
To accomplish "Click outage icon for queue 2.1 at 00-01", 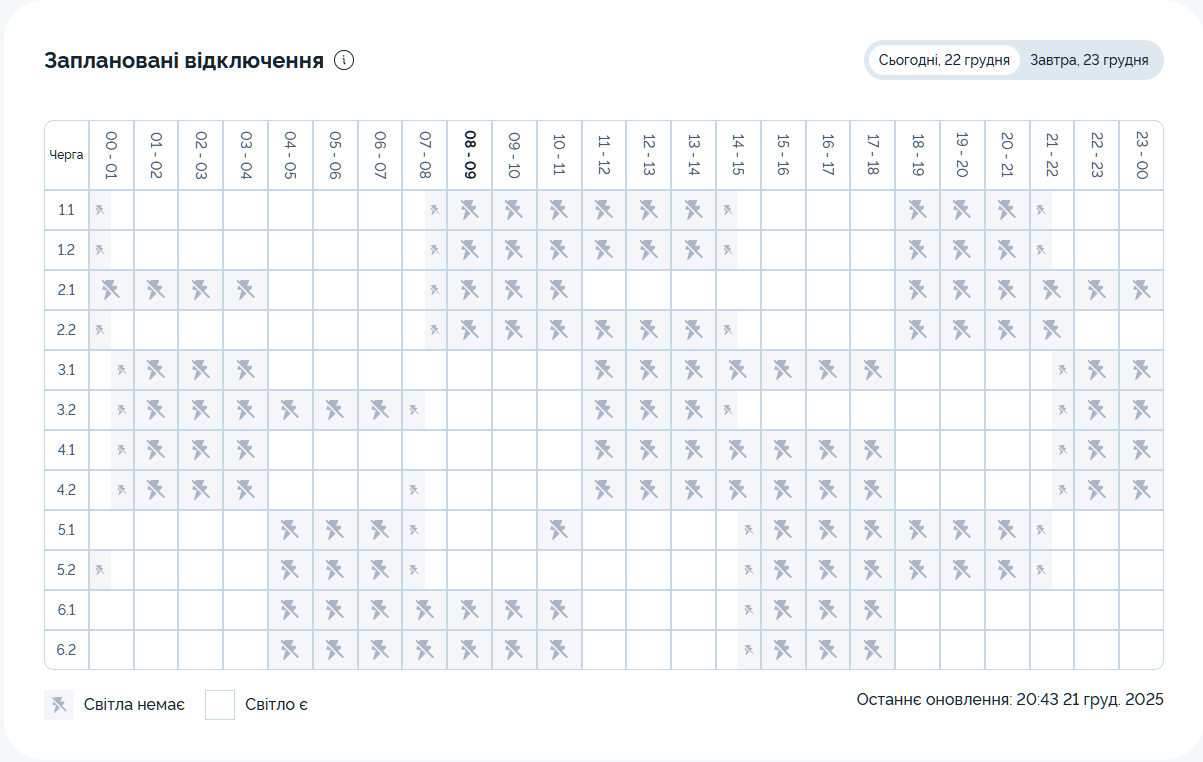I will 111,290.
